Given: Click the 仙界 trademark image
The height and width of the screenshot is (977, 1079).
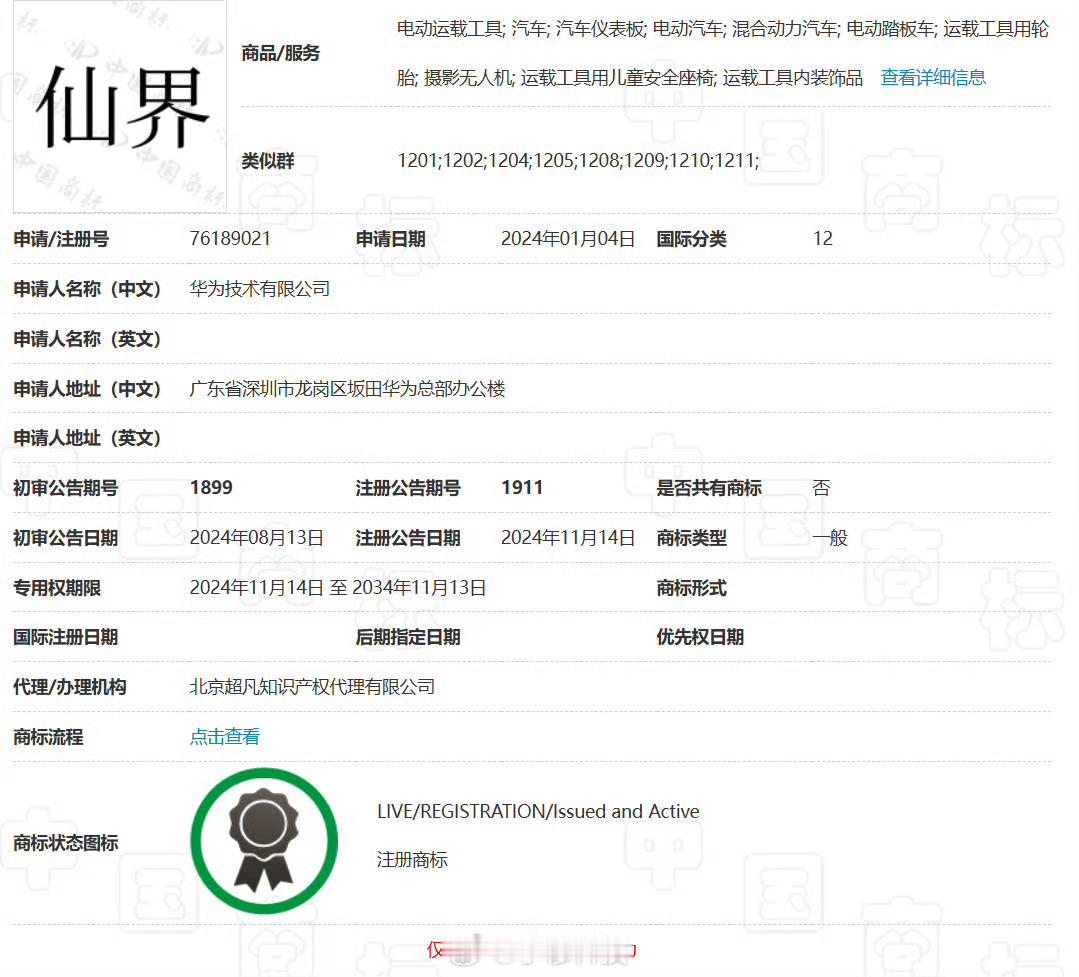Looking at the screenshot, I should tap(120, 107).
